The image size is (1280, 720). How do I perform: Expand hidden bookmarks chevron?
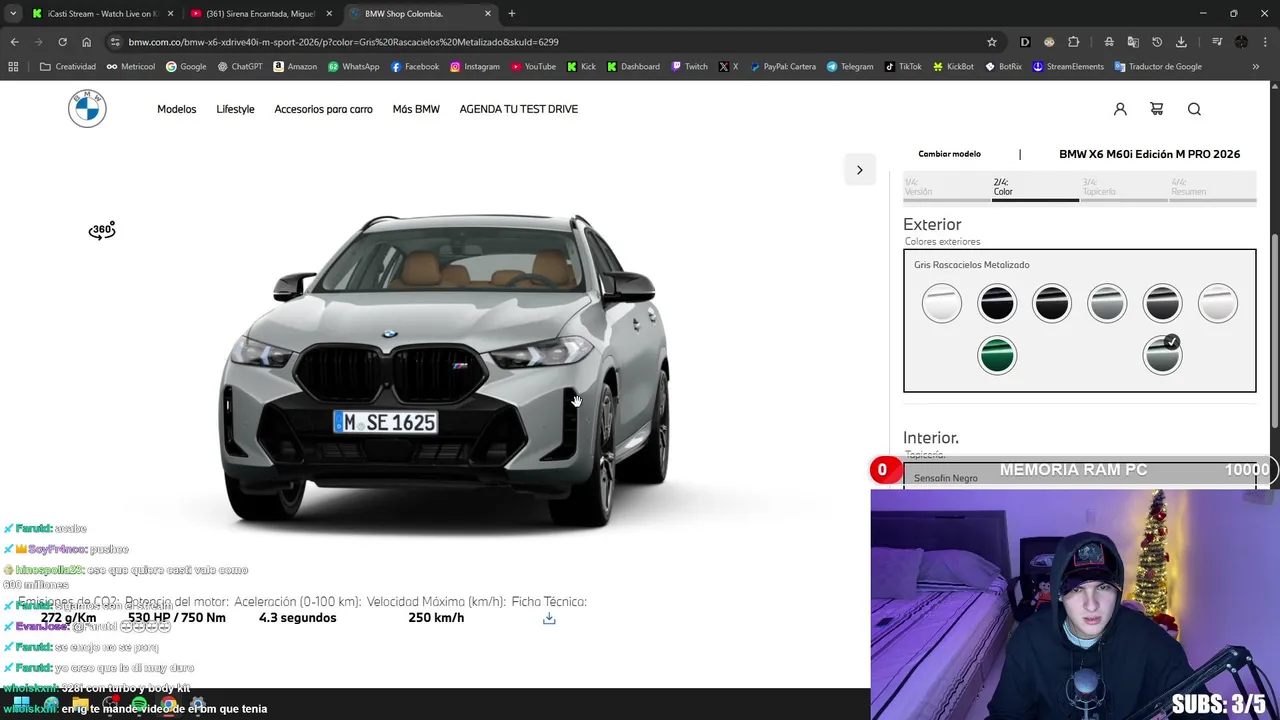point(1256,67)
